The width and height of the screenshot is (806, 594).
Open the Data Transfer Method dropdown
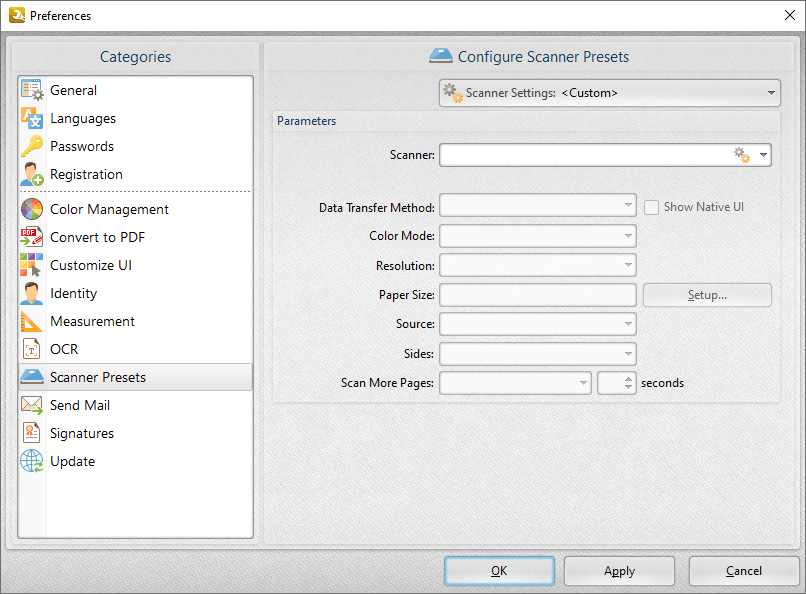pos(538,206)
